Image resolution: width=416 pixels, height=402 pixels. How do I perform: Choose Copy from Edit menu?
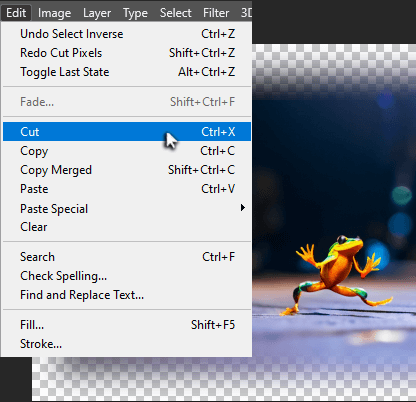pos(127,151)
